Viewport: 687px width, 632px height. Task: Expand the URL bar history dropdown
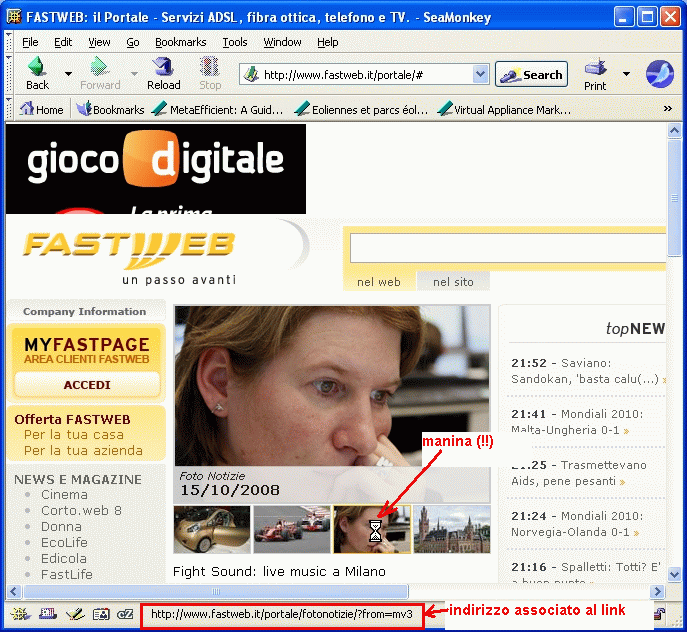click(x=480, y=74)
